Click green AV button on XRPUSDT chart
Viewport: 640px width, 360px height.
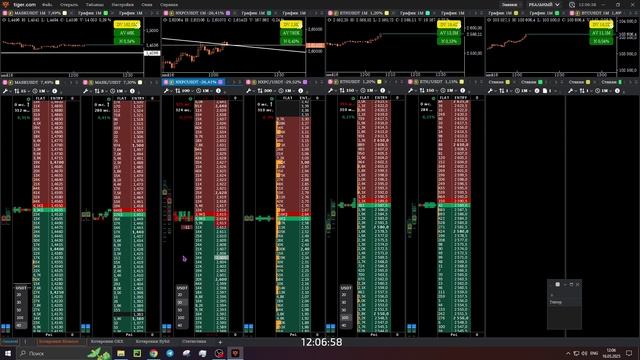tap(291, 33)
